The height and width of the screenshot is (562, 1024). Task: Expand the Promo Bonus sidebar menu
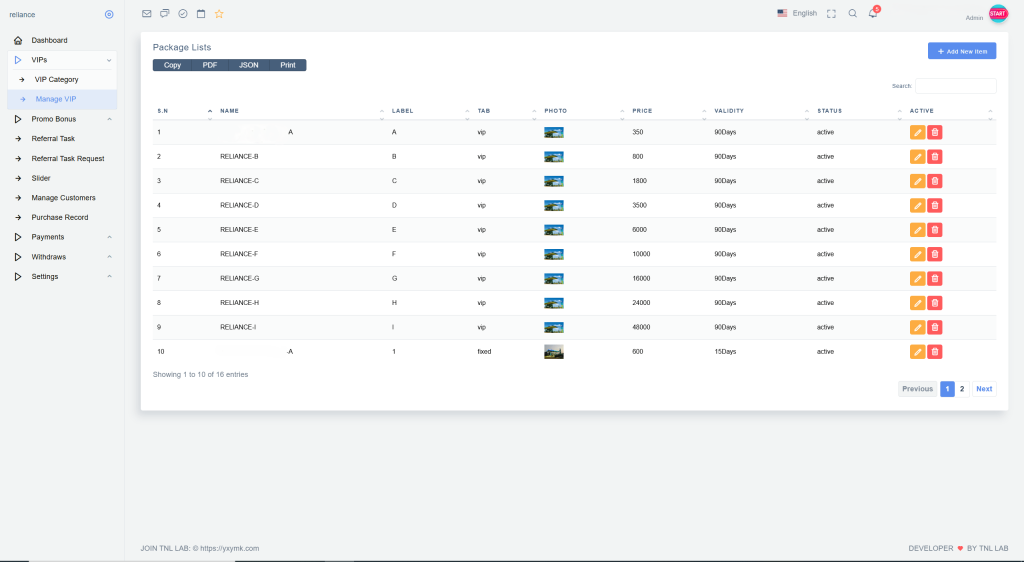(62, 119)
